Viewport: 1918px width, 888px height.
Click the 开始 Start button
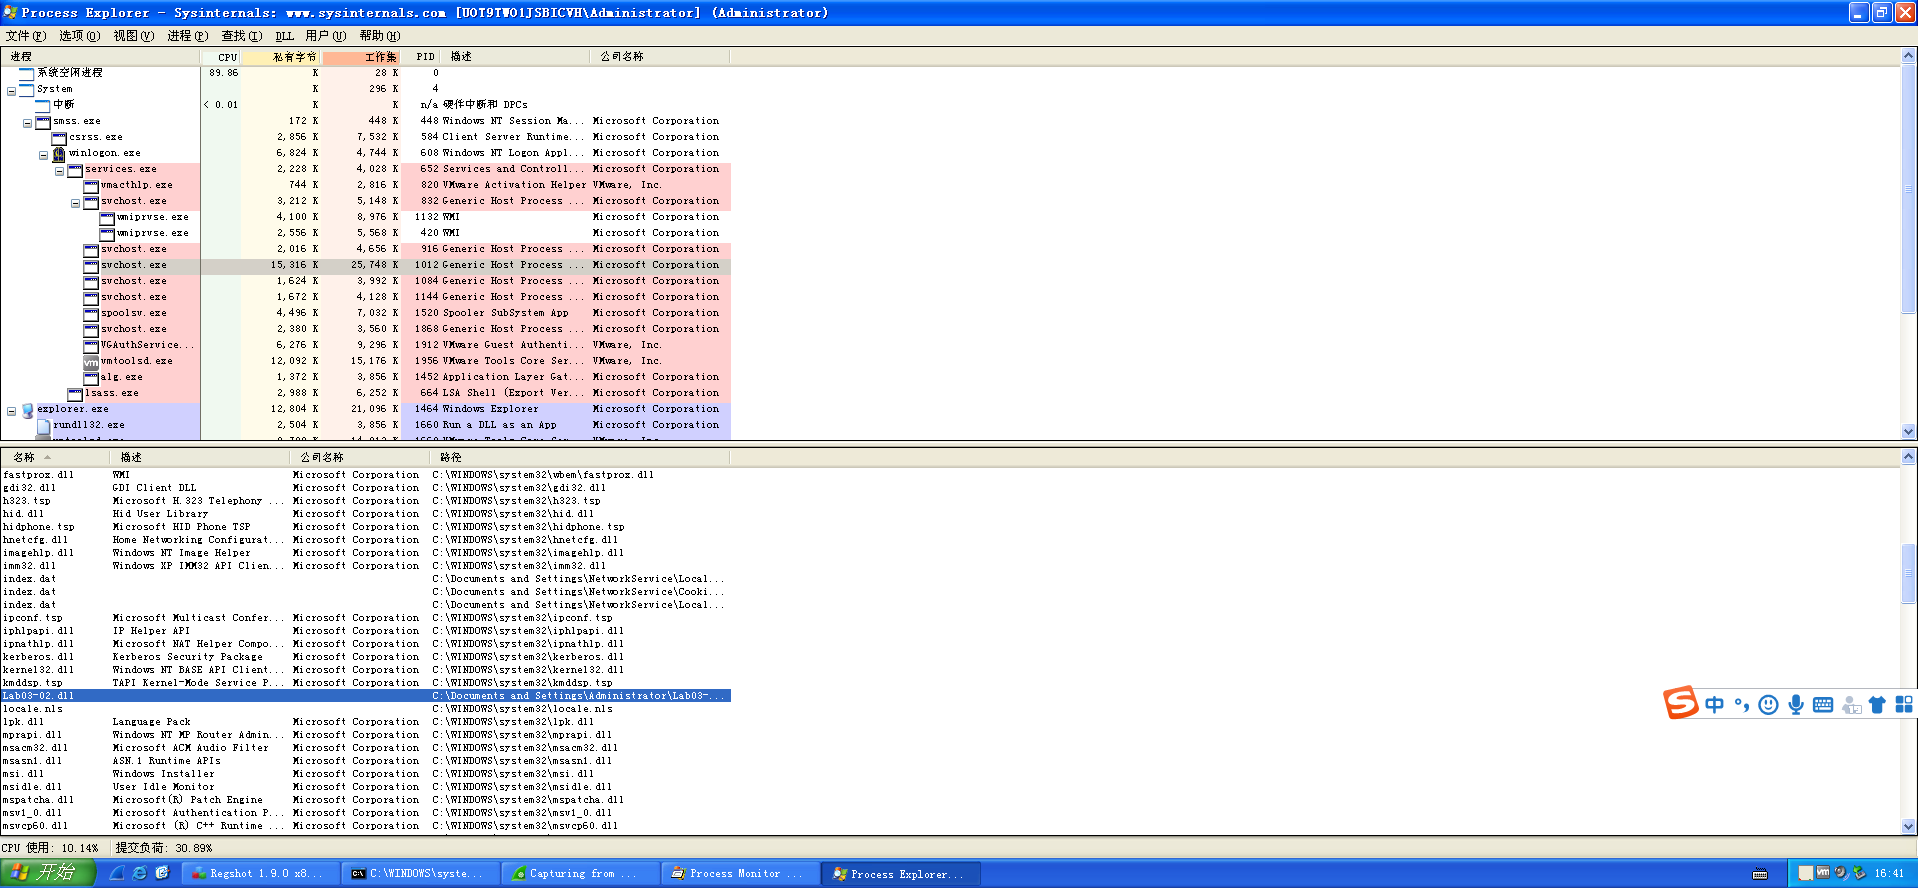click(x=48, y=873)
